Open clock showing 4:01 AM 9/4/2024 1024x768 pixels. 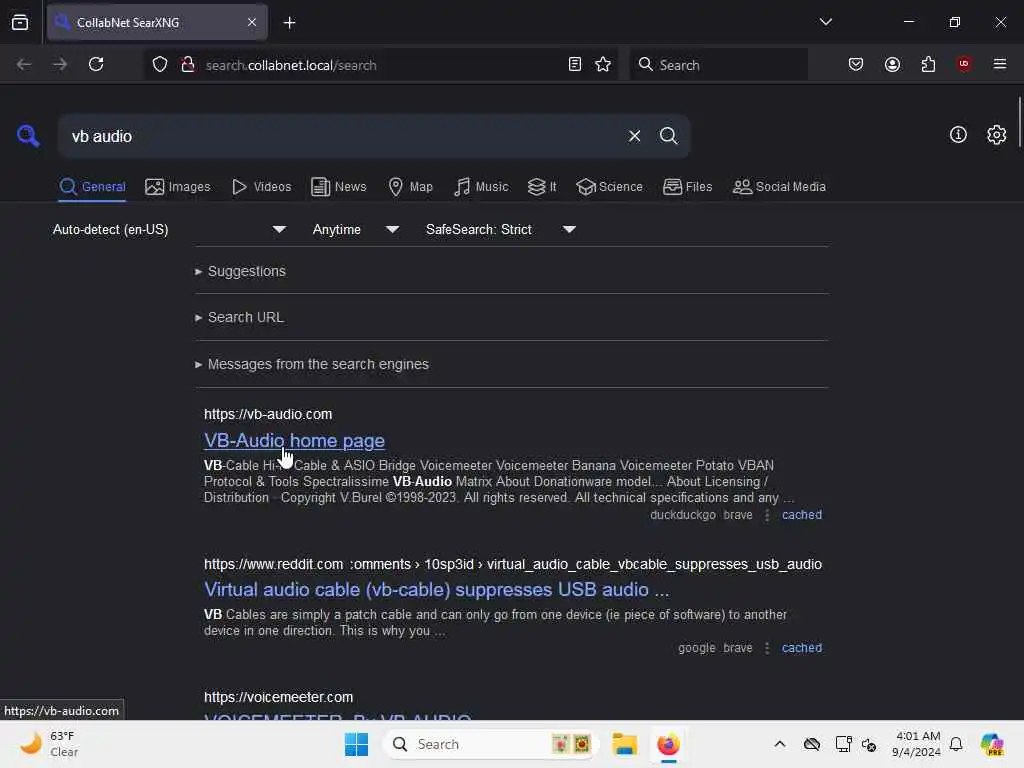[916, 744]
